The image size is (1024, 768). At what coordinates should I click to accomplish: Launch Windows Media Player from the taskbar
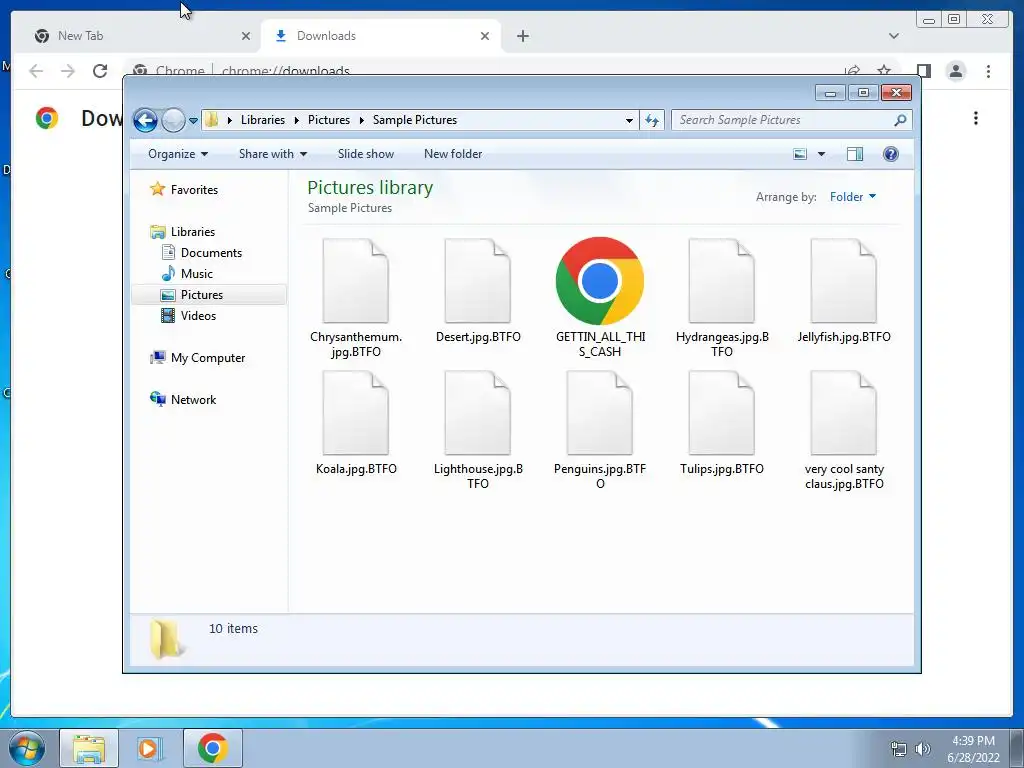tap(150, 748)
